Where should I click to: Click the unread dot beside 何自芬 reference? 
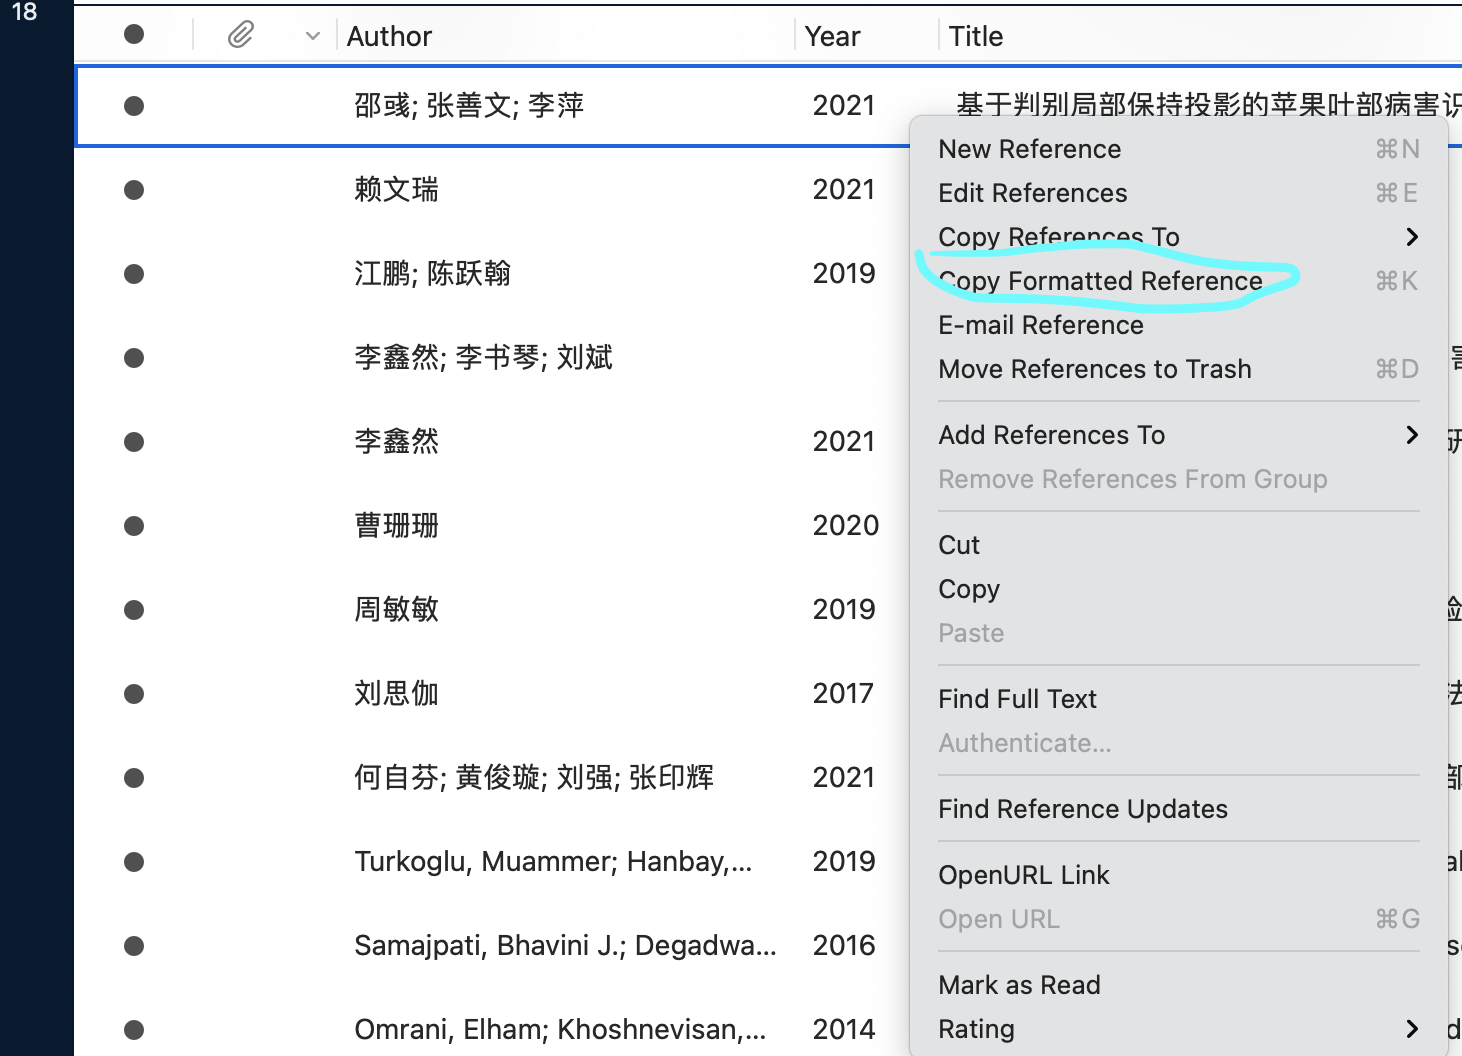[x=133, y=777]
